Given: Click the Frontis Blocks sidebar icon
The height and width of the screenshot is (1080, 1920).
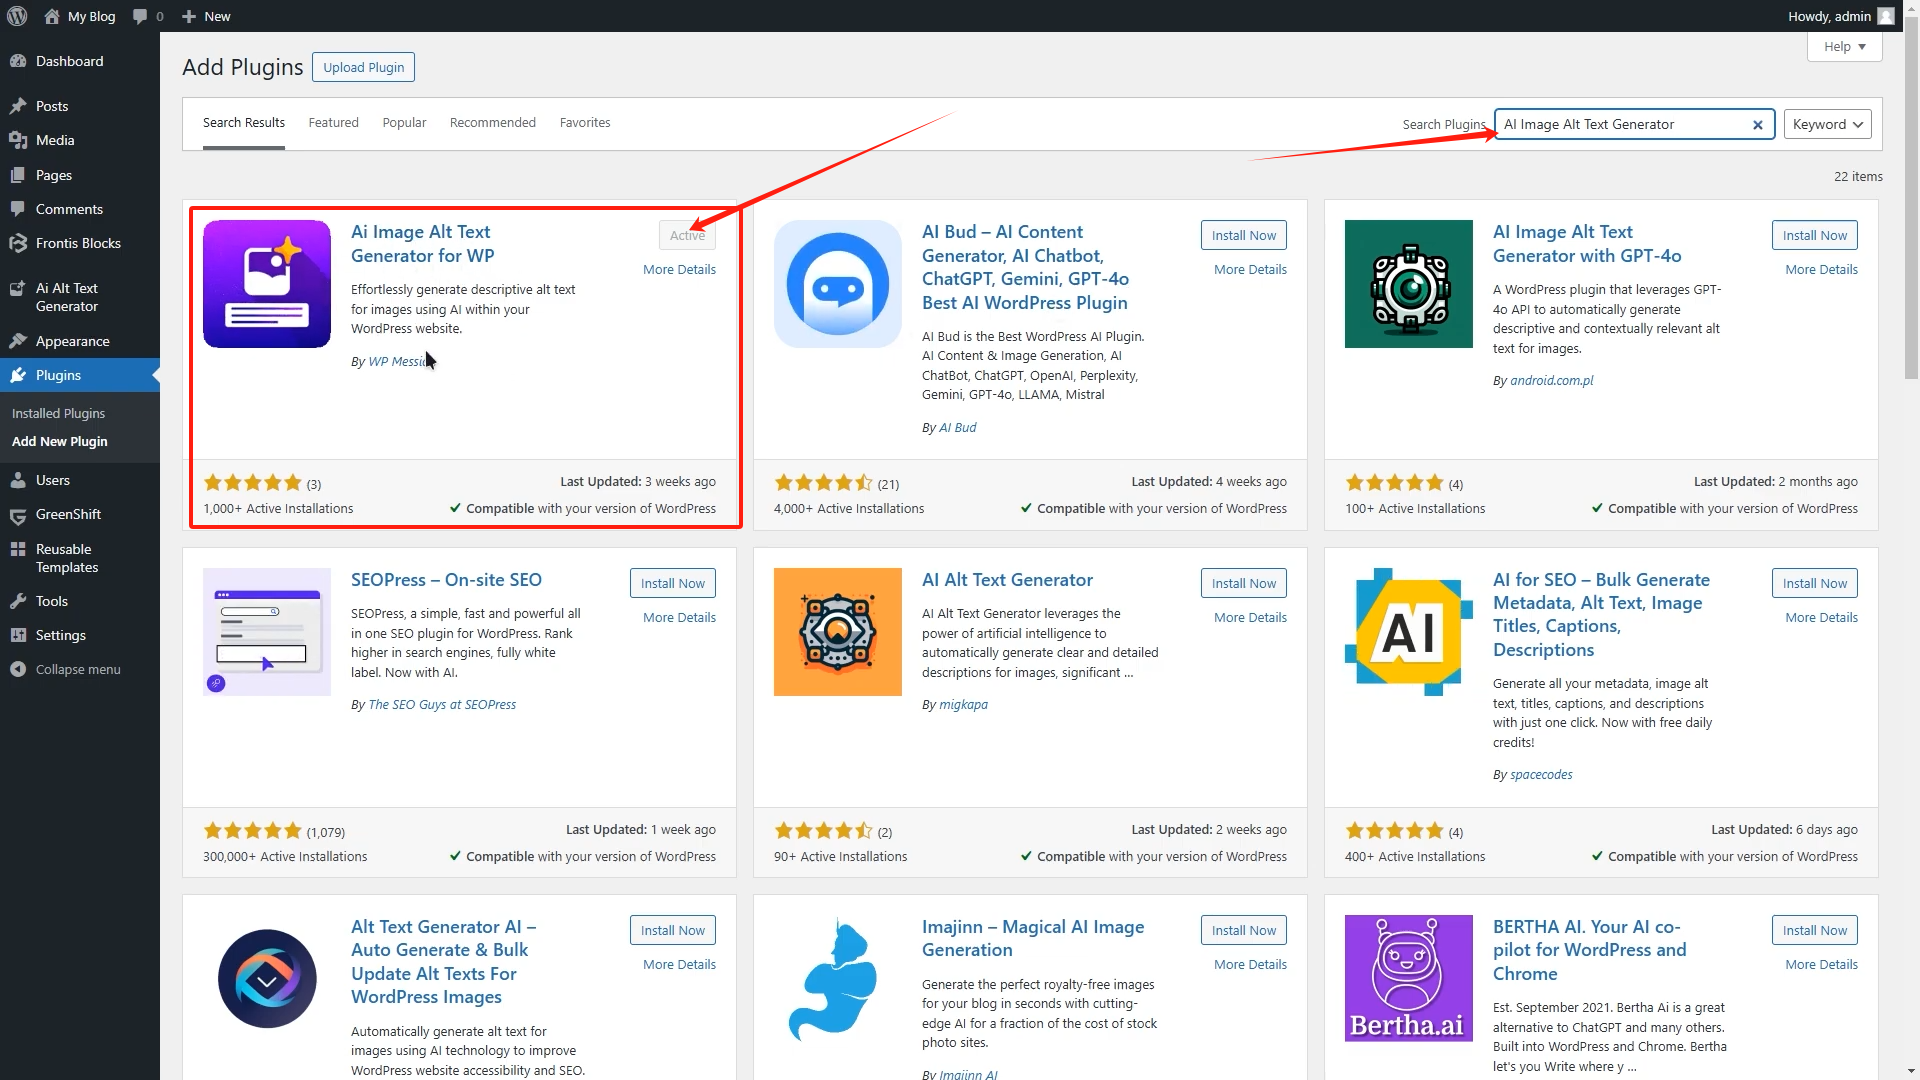Looking at the screenshot, I should coord(18,243).
